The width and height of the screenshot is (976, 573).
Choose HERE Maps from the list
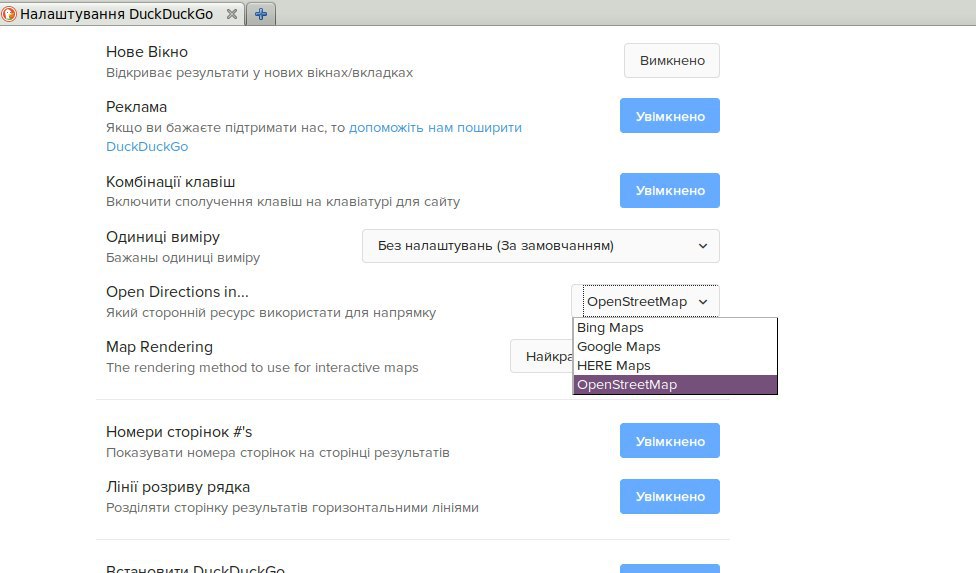click(x=675, y=365)
